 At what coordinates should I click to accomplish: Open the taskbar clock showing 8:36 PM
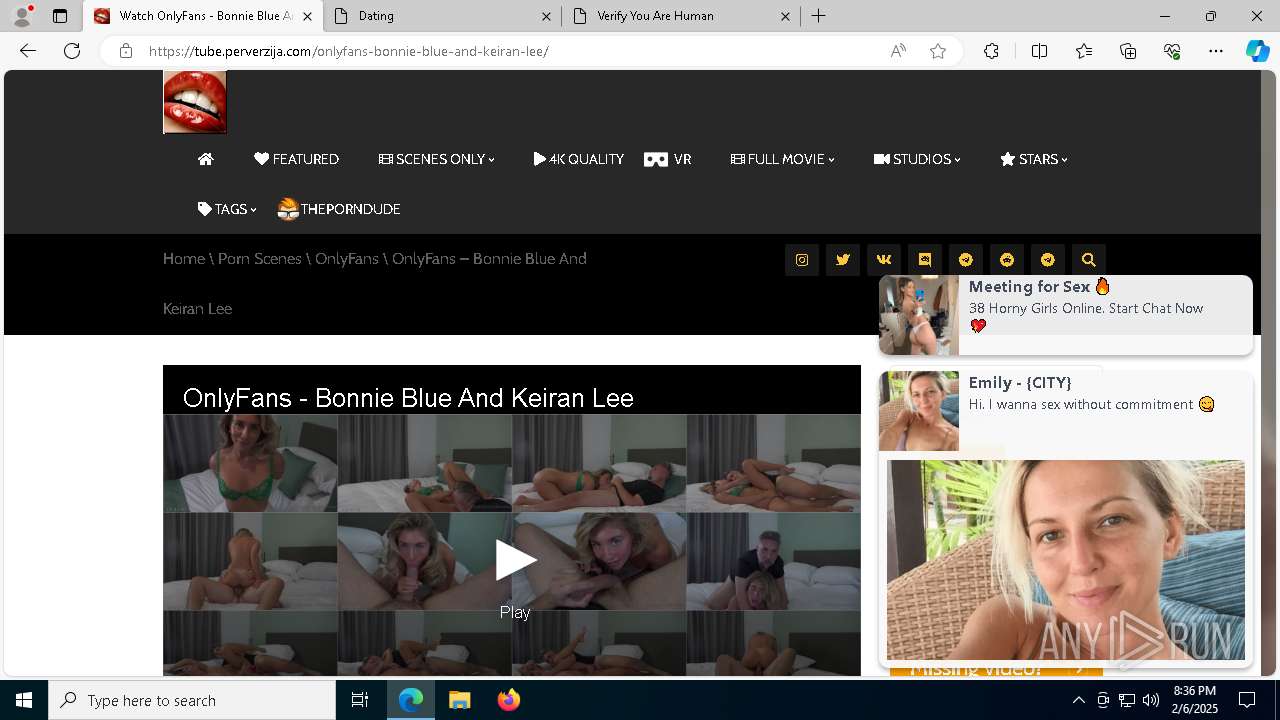1194,700
